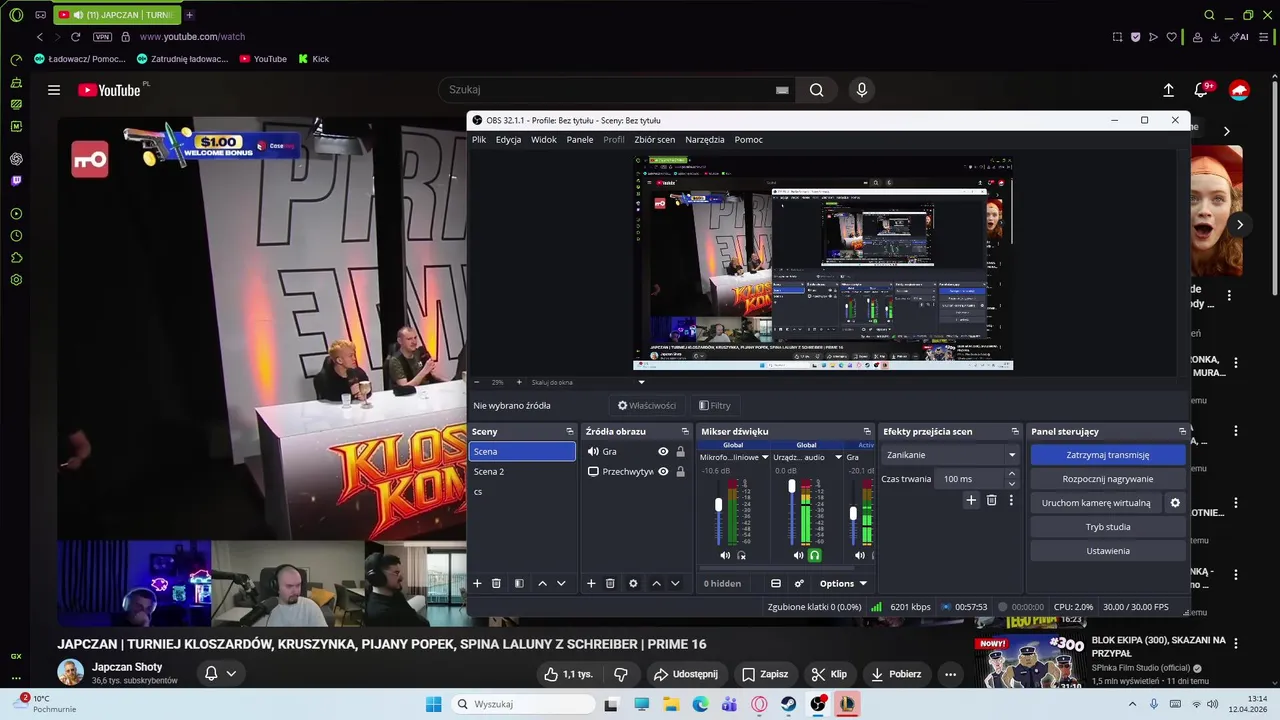Viewport: 1280px width, 720px height.
Task: Move source down in Źródła obrazu
Action: 675,583
